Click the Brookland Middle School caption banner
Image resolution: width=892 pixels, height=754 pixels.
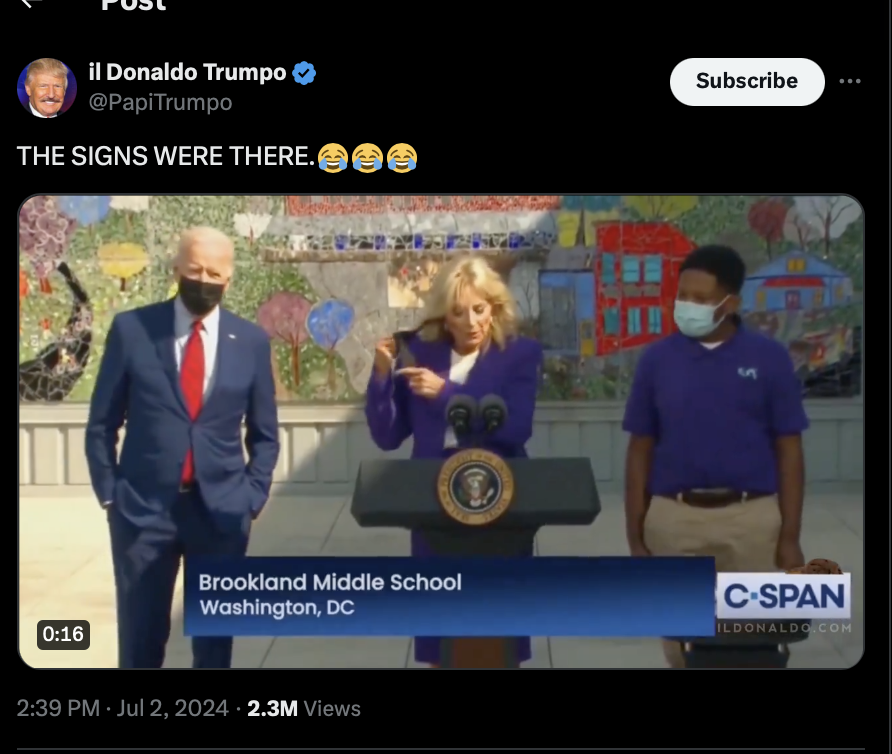pyautogui.click(x=449, y=596)
